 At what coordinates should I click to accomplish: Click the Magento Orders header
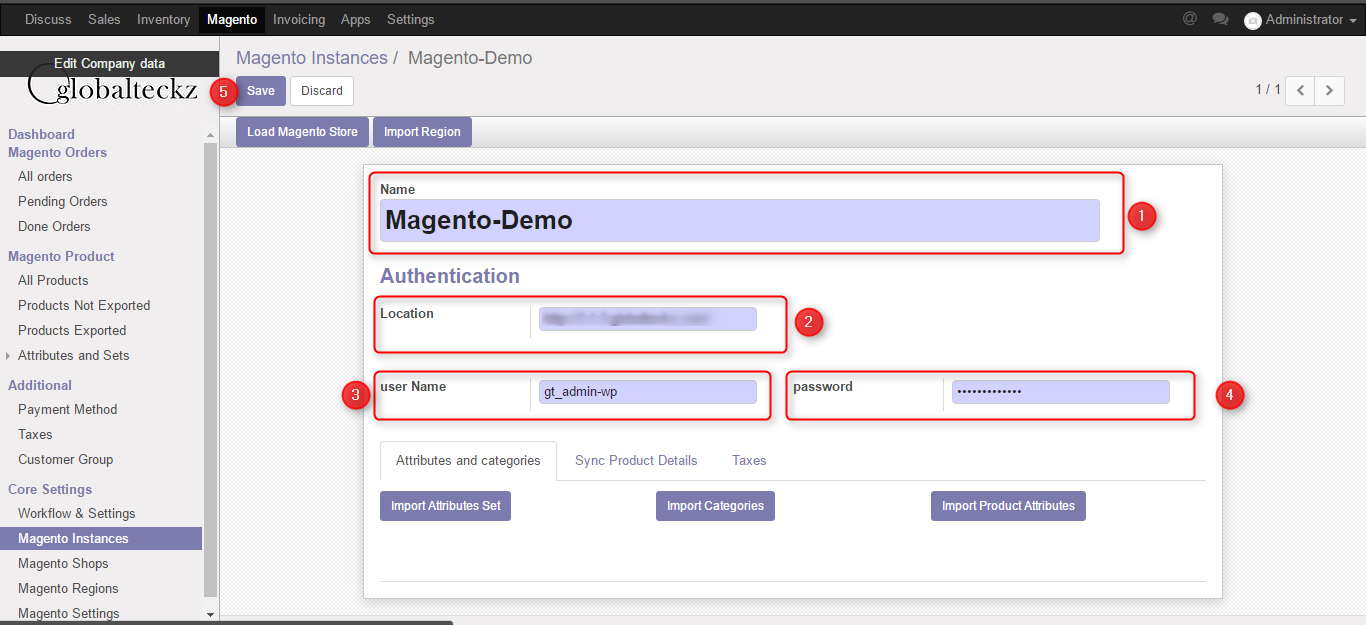pos(57,153)
